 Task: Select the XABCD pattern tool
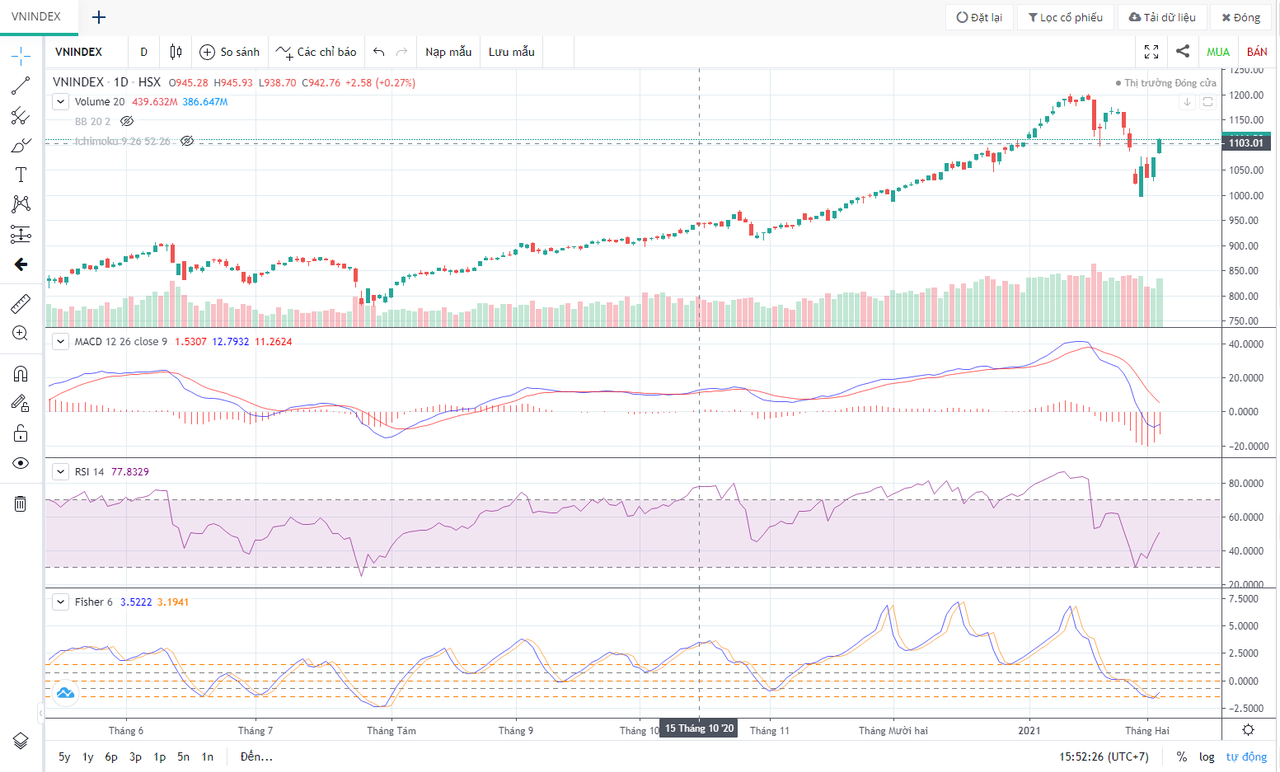click(x=20, y=204)
